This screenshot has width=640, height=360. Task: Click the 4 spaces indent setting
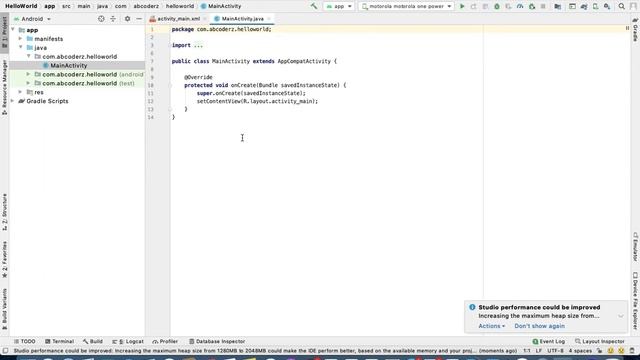click(x=580, y=351)
